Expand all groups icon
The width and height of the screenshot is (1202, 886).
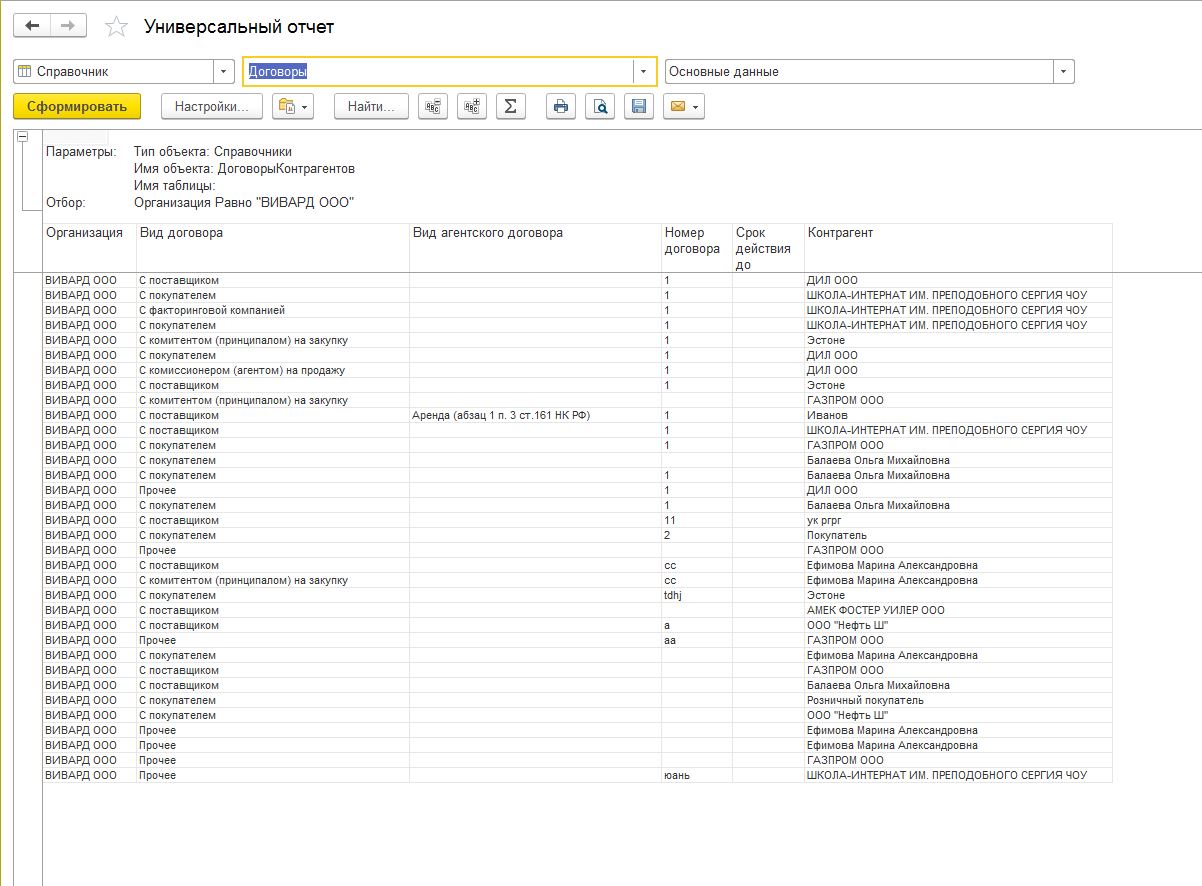point(472,106)
